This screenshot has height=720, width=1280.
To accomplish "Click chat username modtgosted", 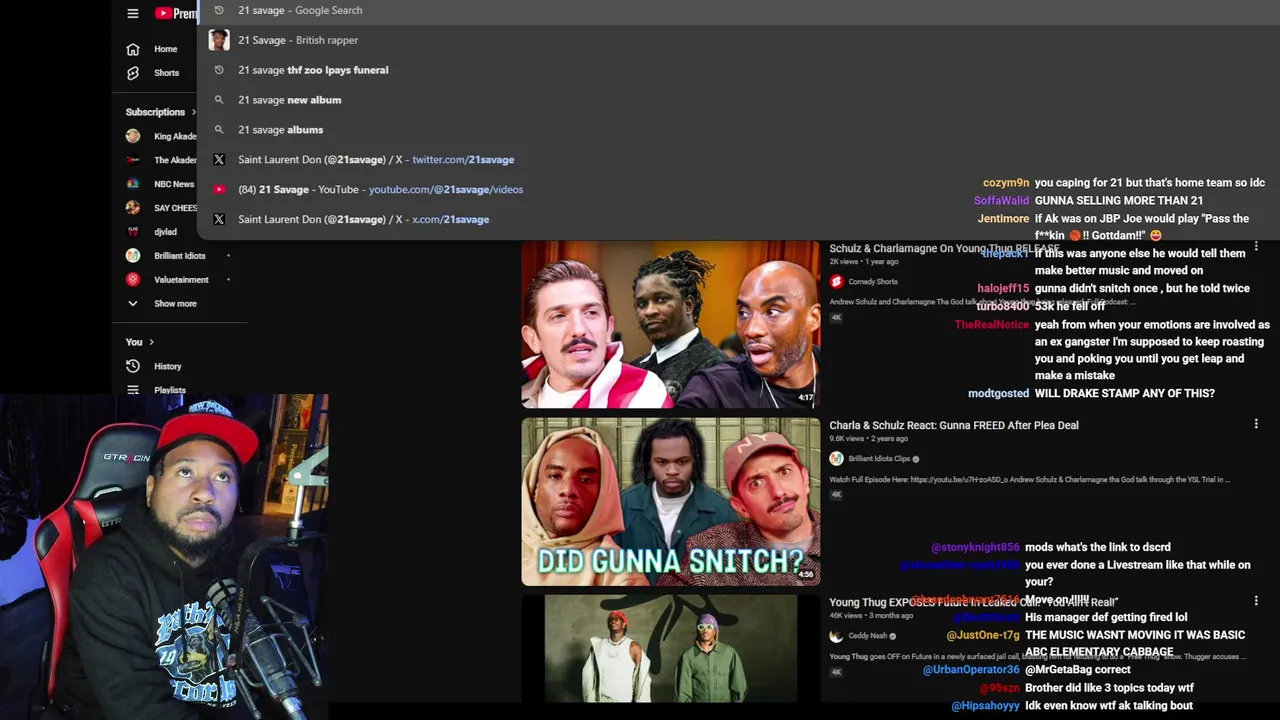I will (998, 393).
